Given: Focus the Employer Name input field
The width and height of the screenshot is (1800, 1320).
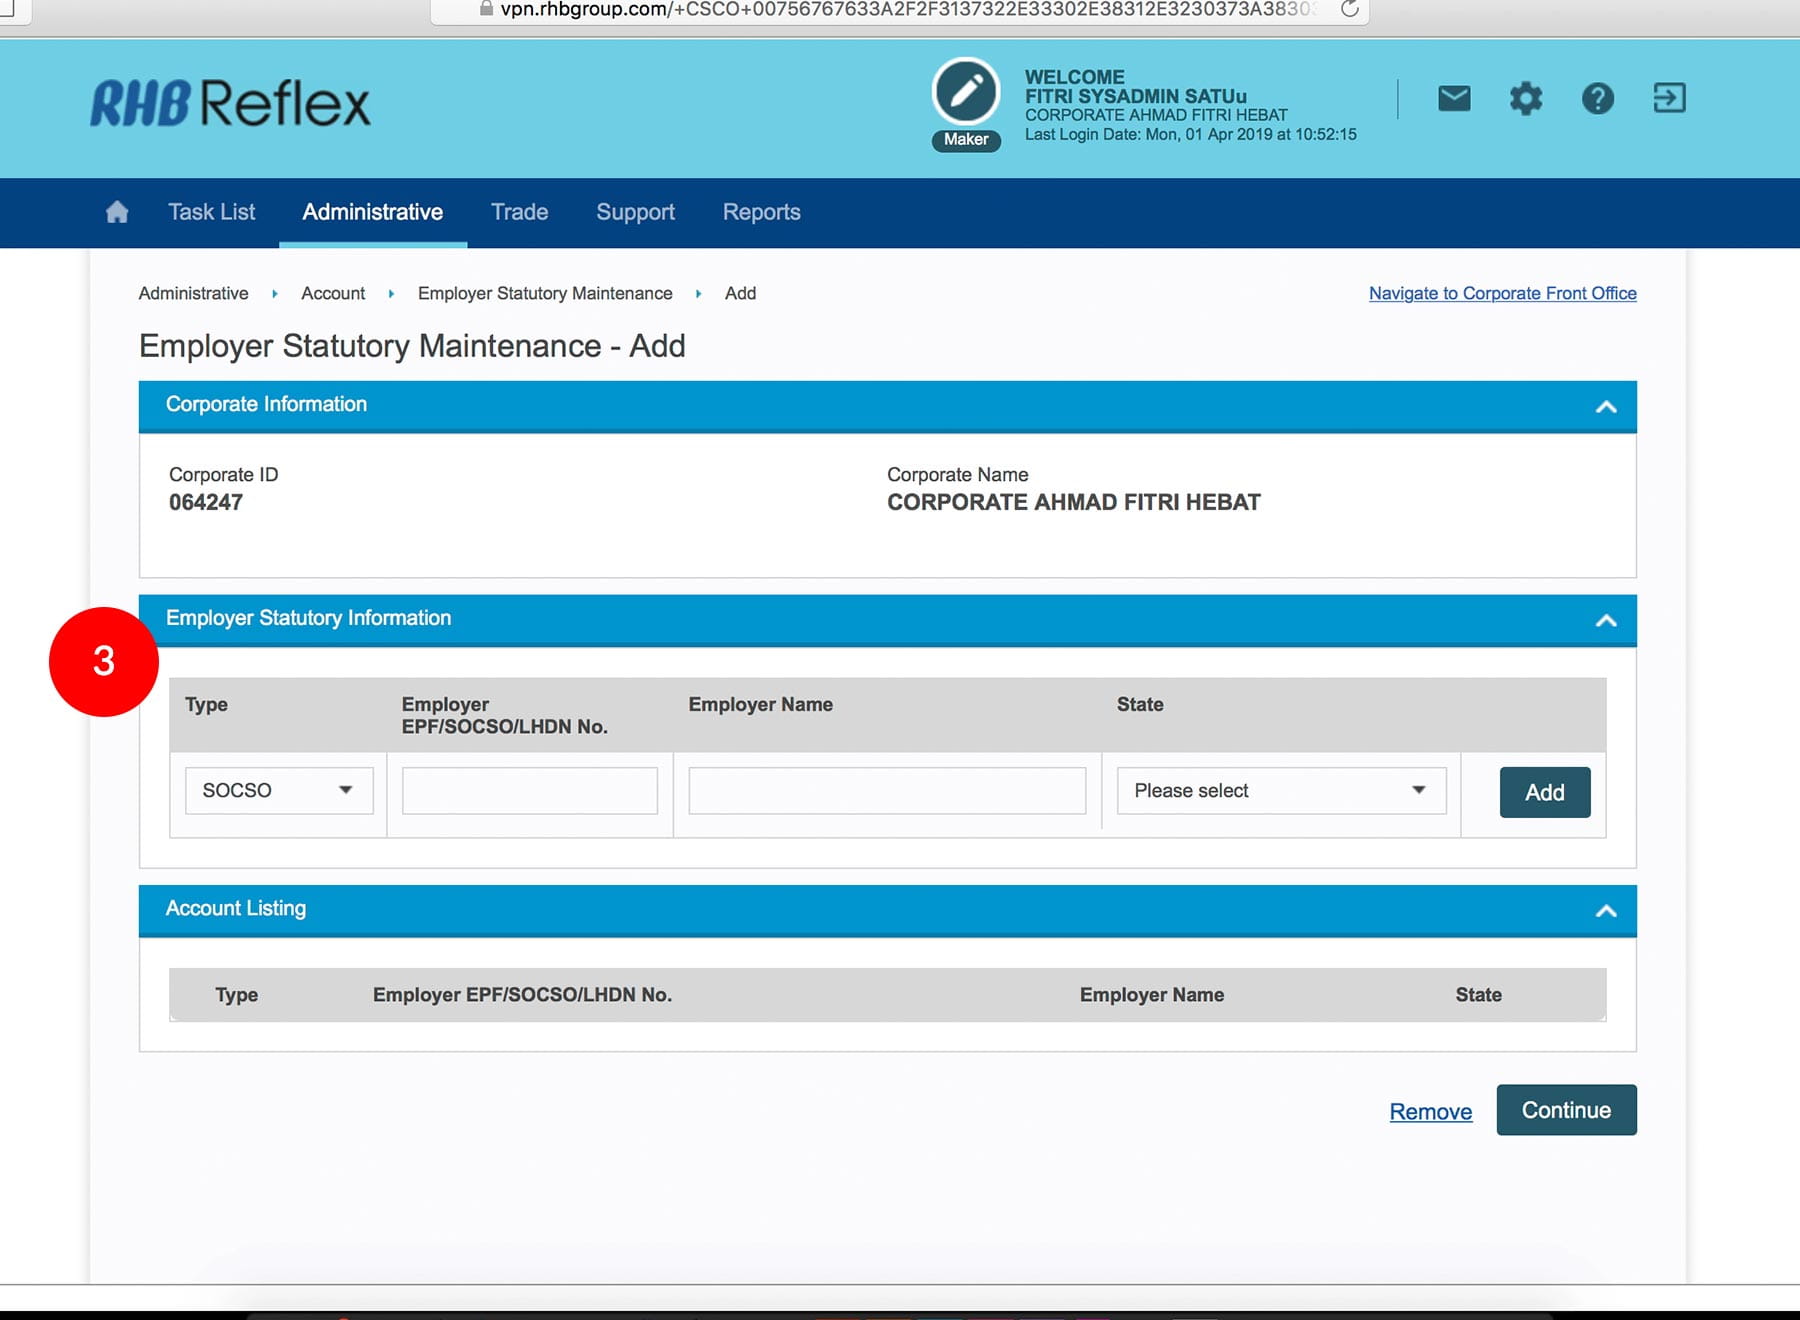Looking at the screenshot, I should pos(887,790).
